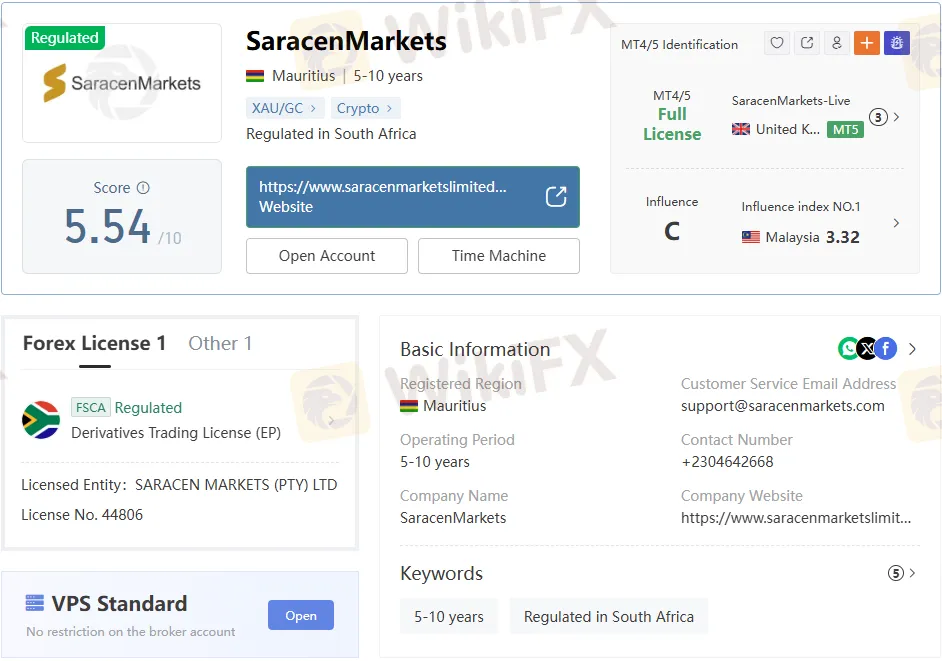Open the Facebook social icon
Image resolution: width=942 pixels, height=661 pixels.
pyautogui.click(x=886, y=349)
